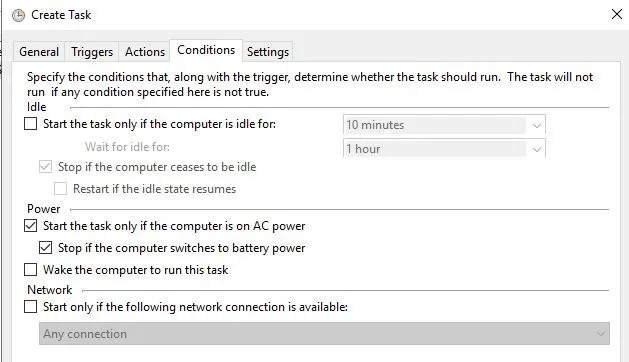Check start only if network connection available
Screen dimensions: 629x362
pyautogui.click(x=30, y=307)
